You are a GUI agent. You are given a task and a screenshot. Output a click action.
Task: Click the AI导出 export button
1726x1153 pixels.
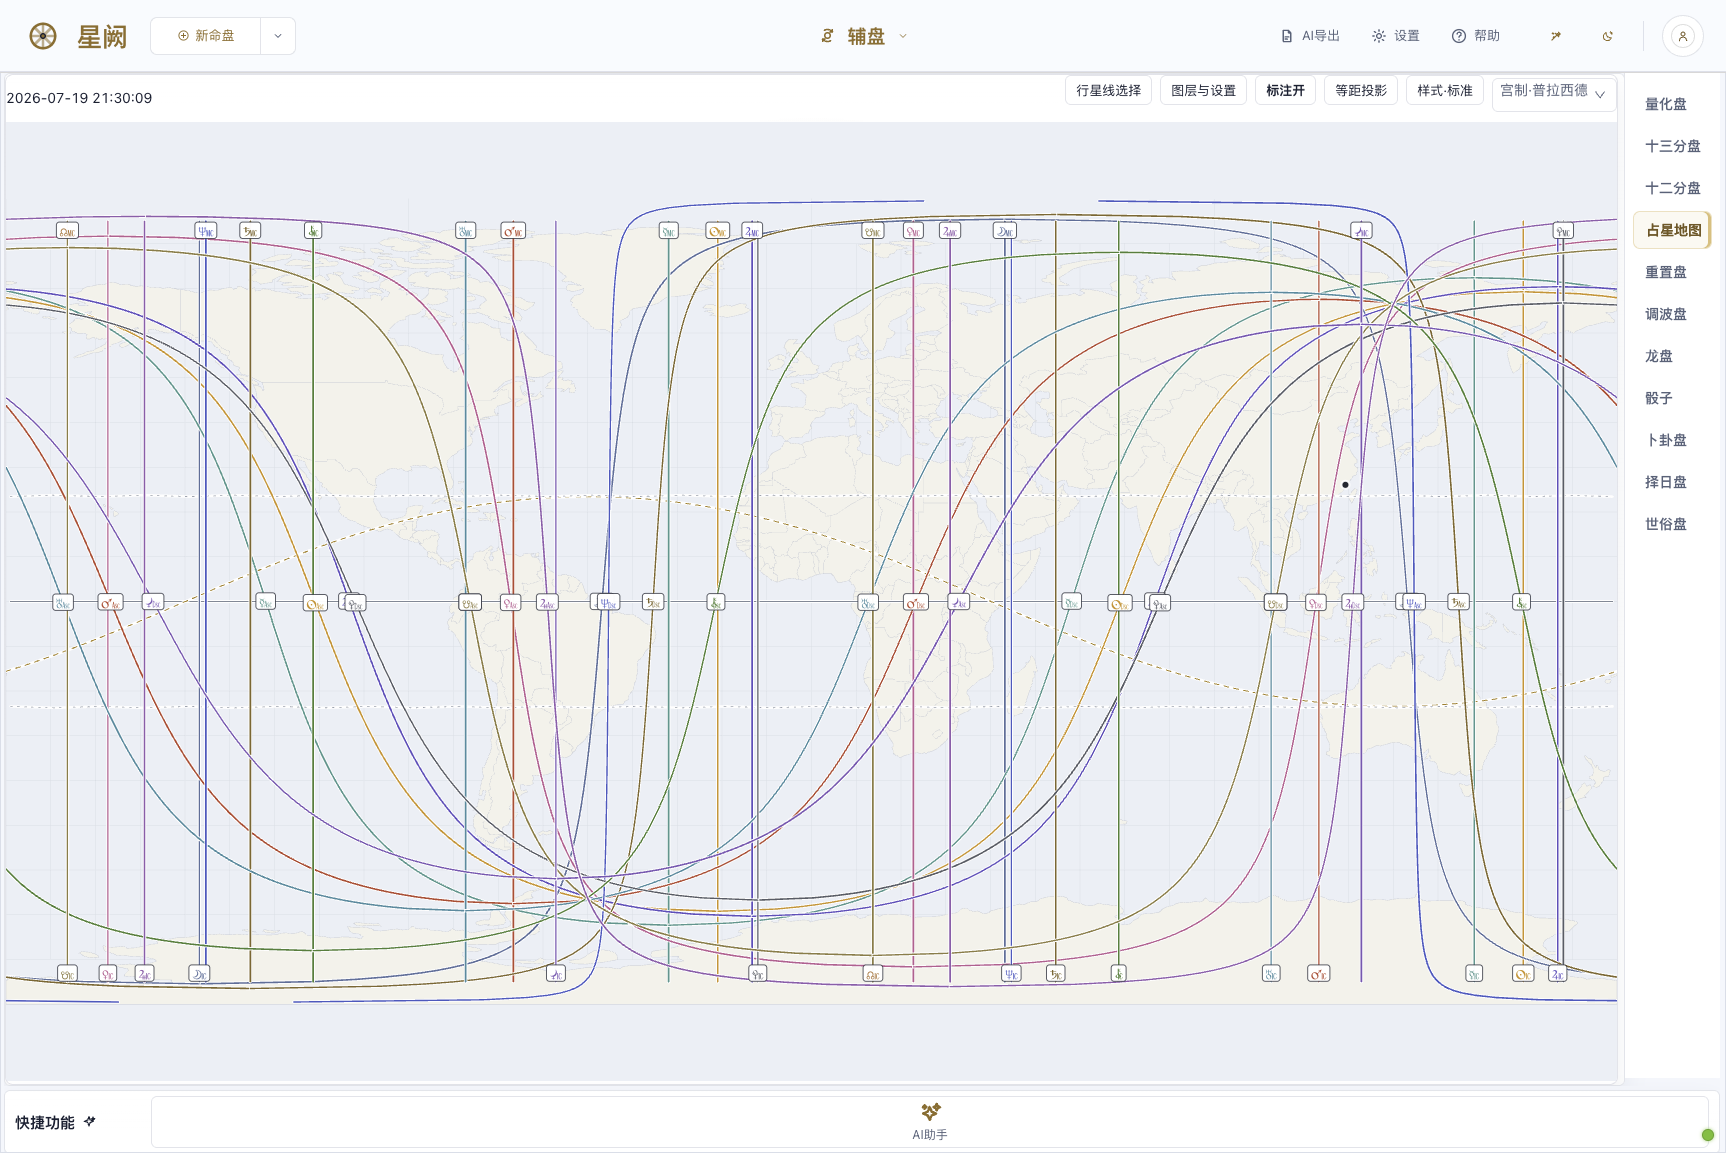tap(1310, 36)
